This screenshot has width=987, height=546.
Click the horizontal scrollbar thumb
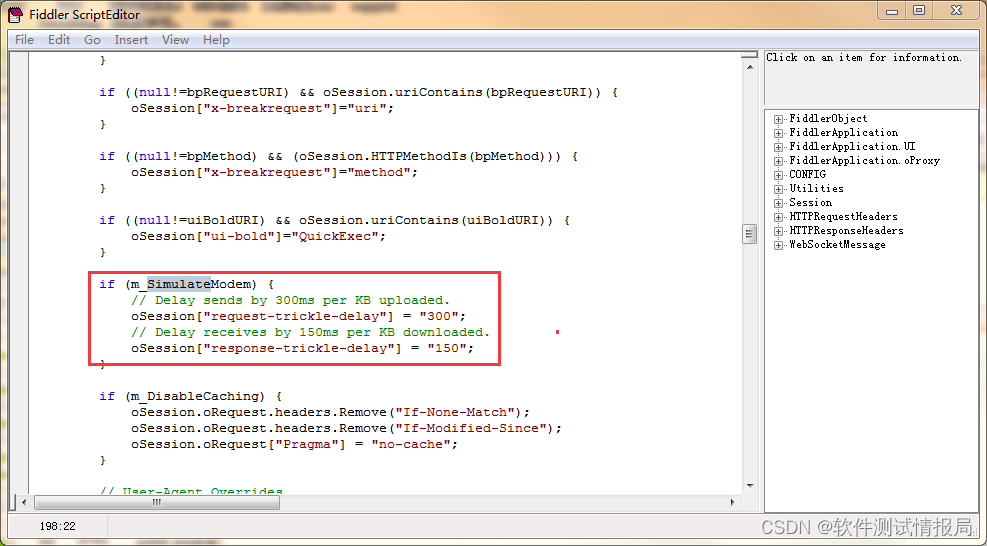[157, 503]
